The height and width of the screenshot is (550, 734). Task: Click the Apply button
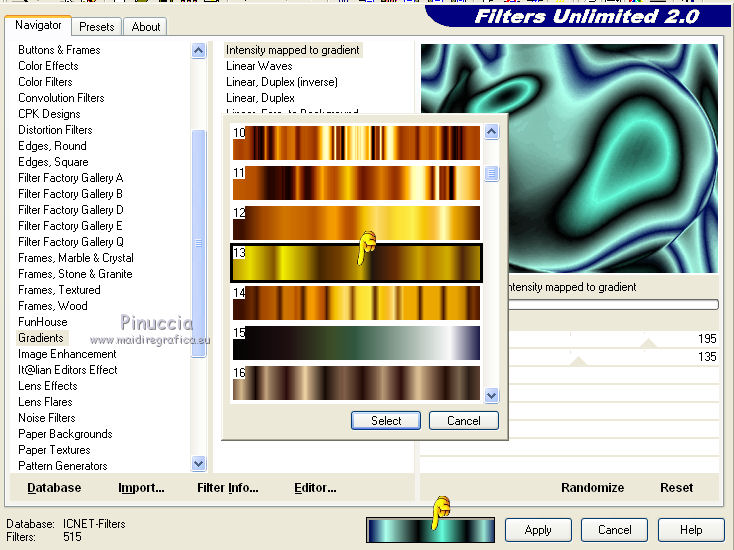click(x=538, y=530)
